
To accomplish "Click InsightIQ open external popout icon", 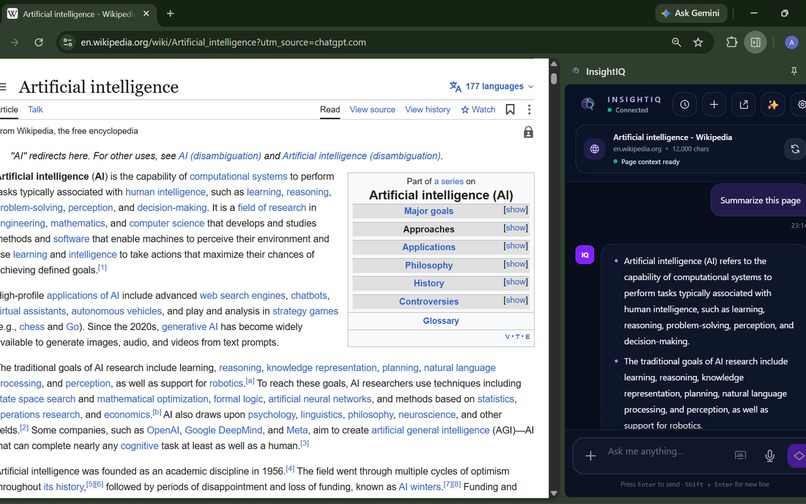I will pyautogui.click(x=743, y=104).
